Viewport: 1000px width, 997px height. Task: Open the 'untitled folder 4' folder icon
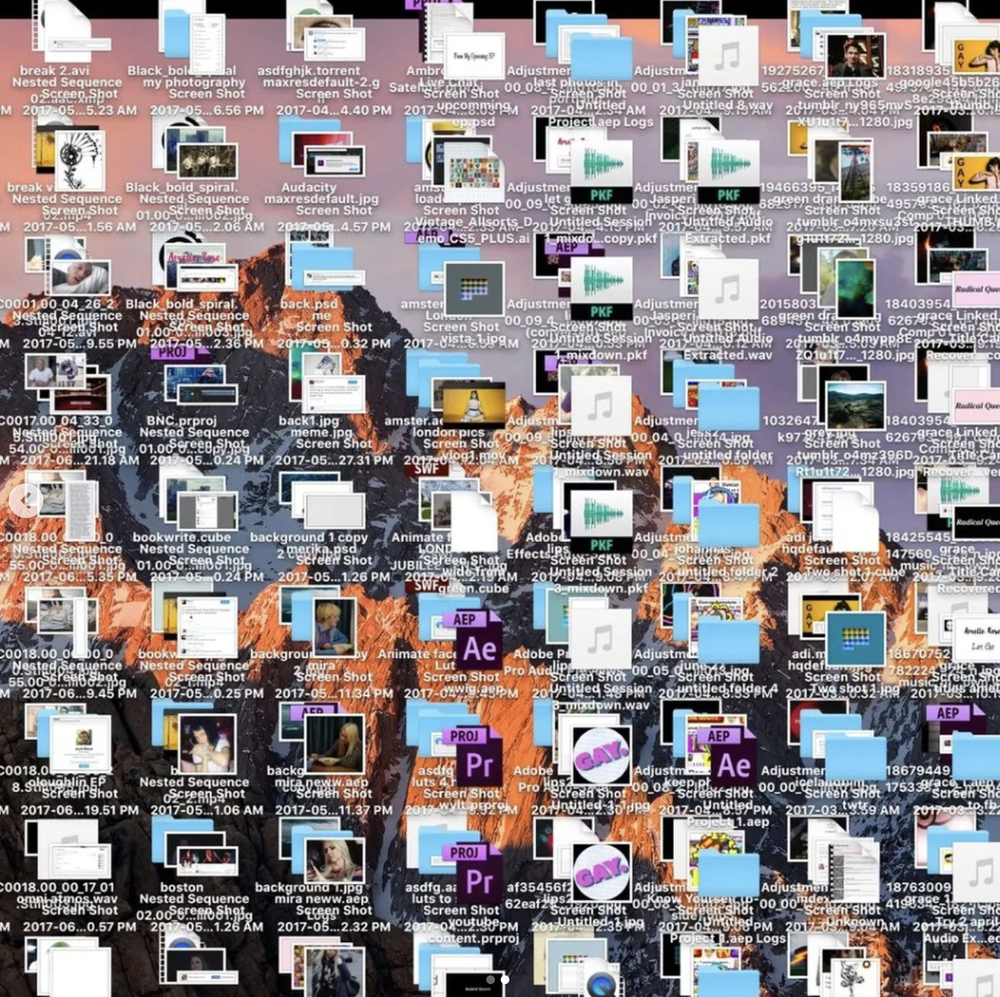point(728,641)
